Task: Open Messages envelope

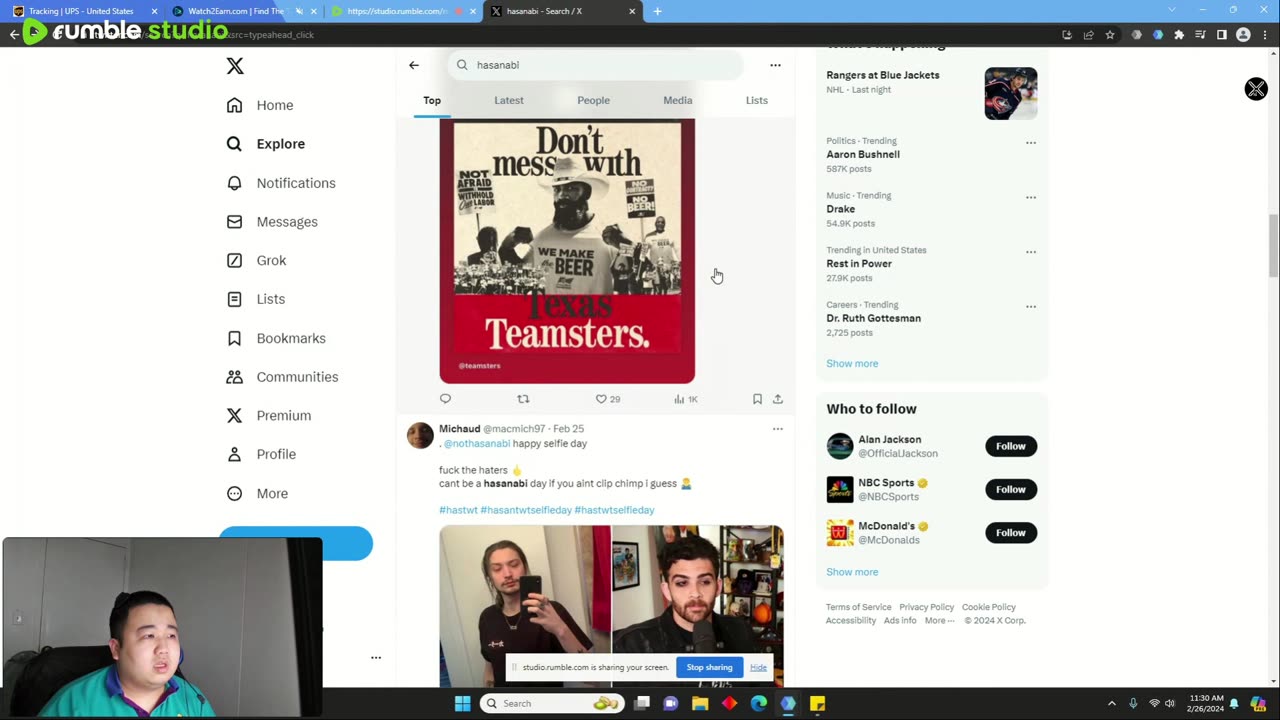Action: [234, 222]
